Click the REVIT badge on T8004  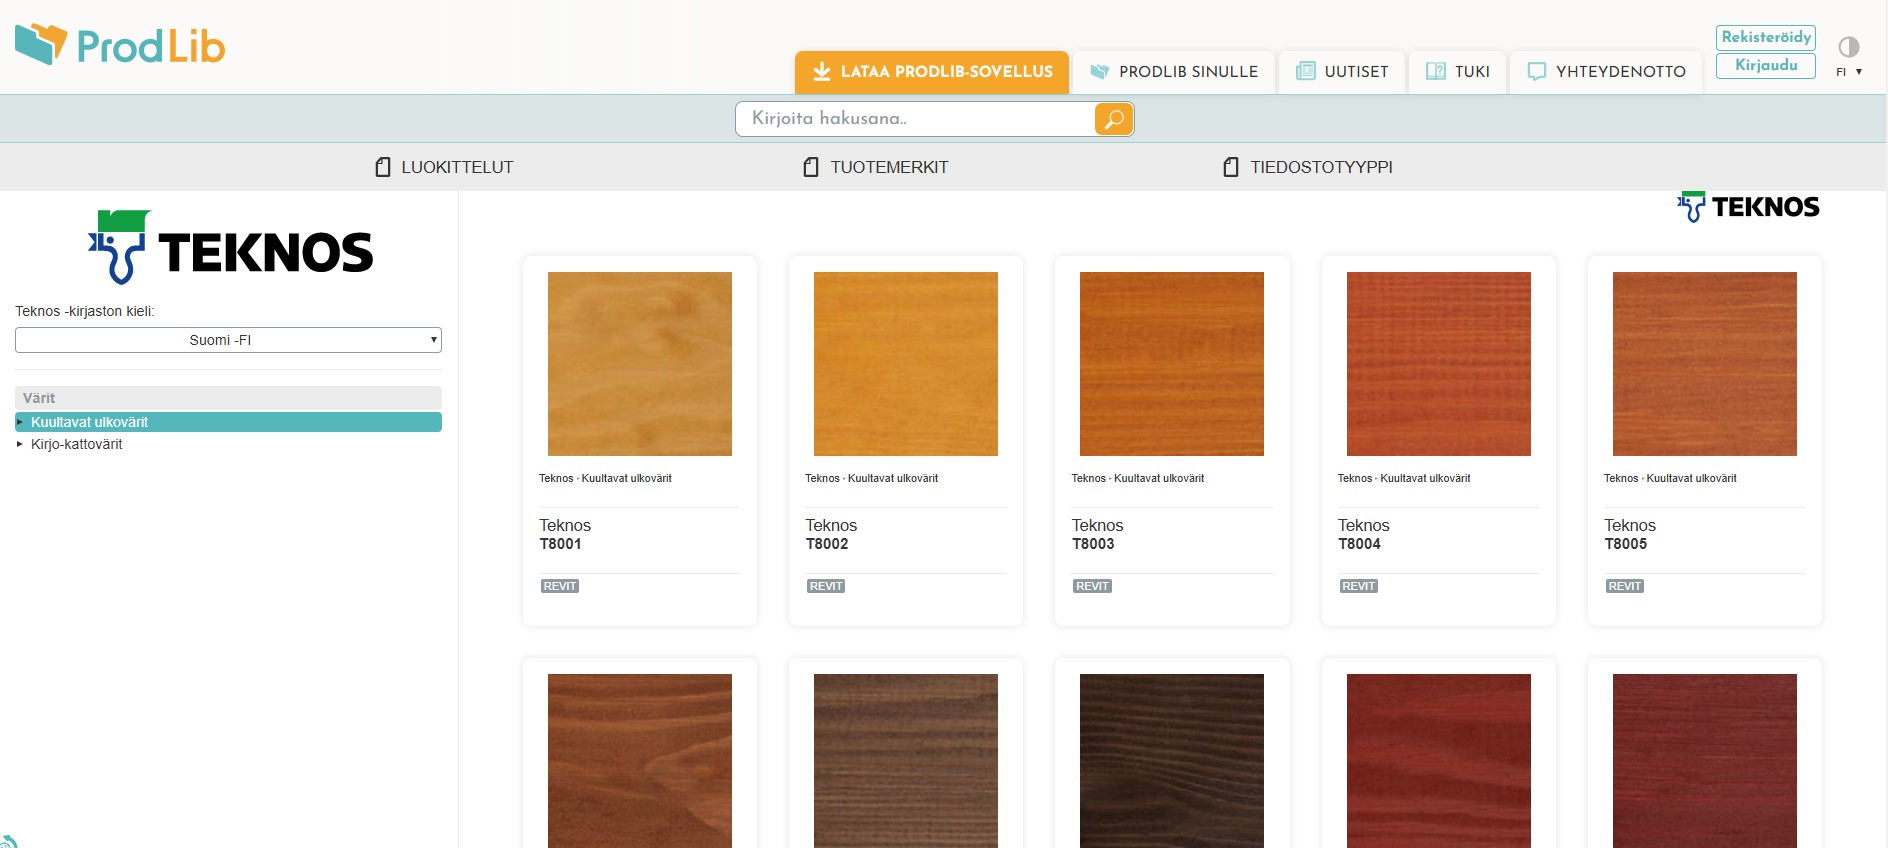(1359, 586)
